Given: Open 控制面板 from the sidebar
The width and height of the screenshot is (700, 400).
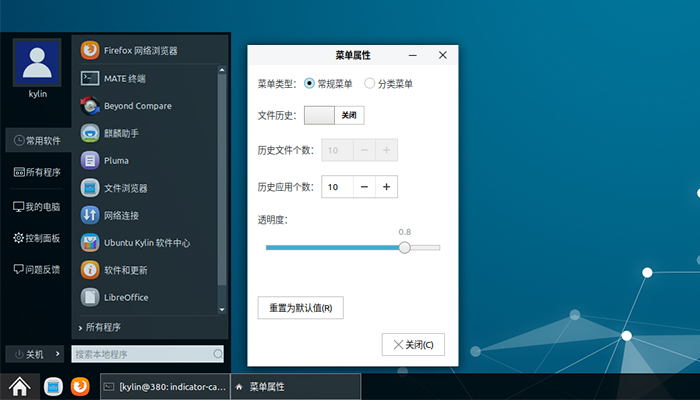Looking at the screenshot, I should pos(37,238).
